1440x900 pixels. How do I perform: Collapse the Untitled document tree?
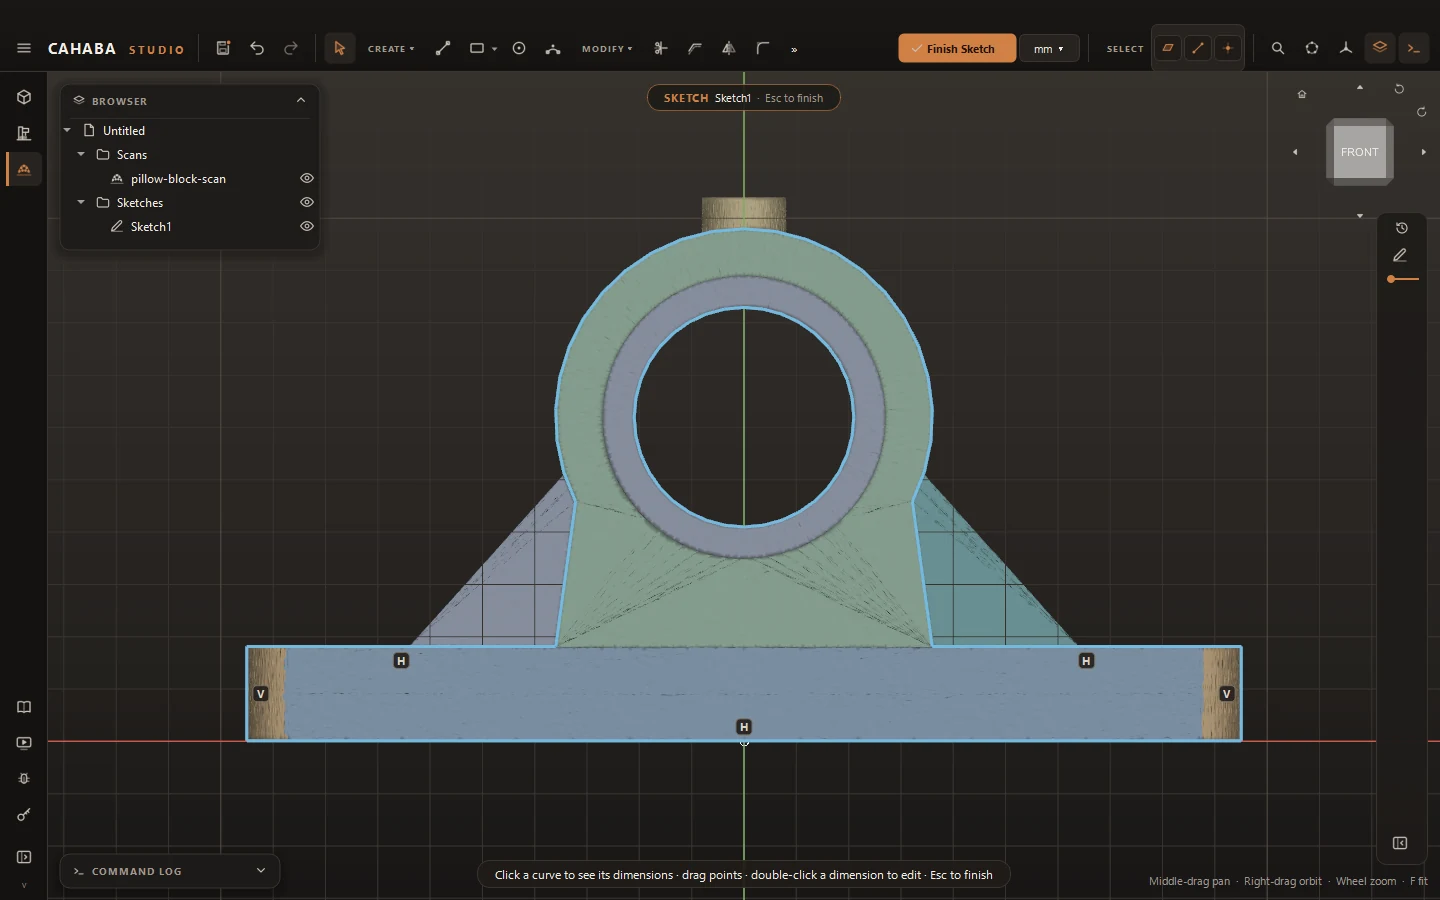click(x=67, y=130)
